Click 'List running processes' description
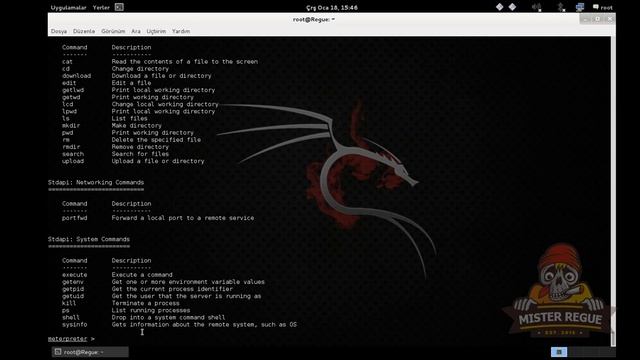The height and width of the screenshot is (360, 640). click(x=151, y=310)
